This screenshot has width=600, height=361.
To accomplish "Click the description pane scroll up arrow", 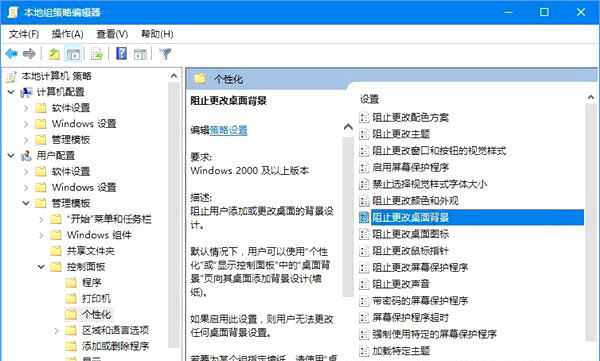I will pos(348,127).
